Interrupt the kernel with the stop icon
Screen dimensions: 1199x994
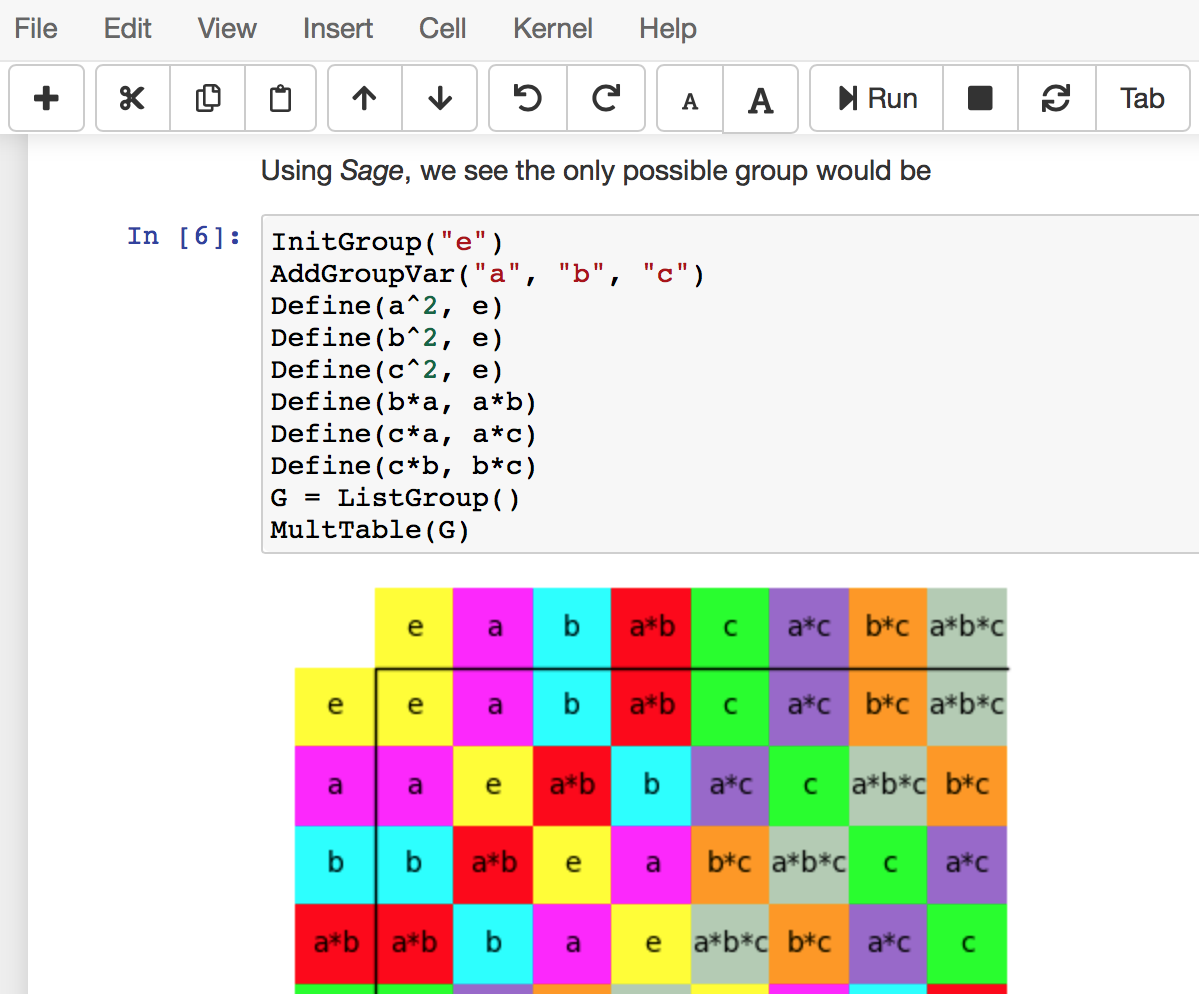pos(980,98)
